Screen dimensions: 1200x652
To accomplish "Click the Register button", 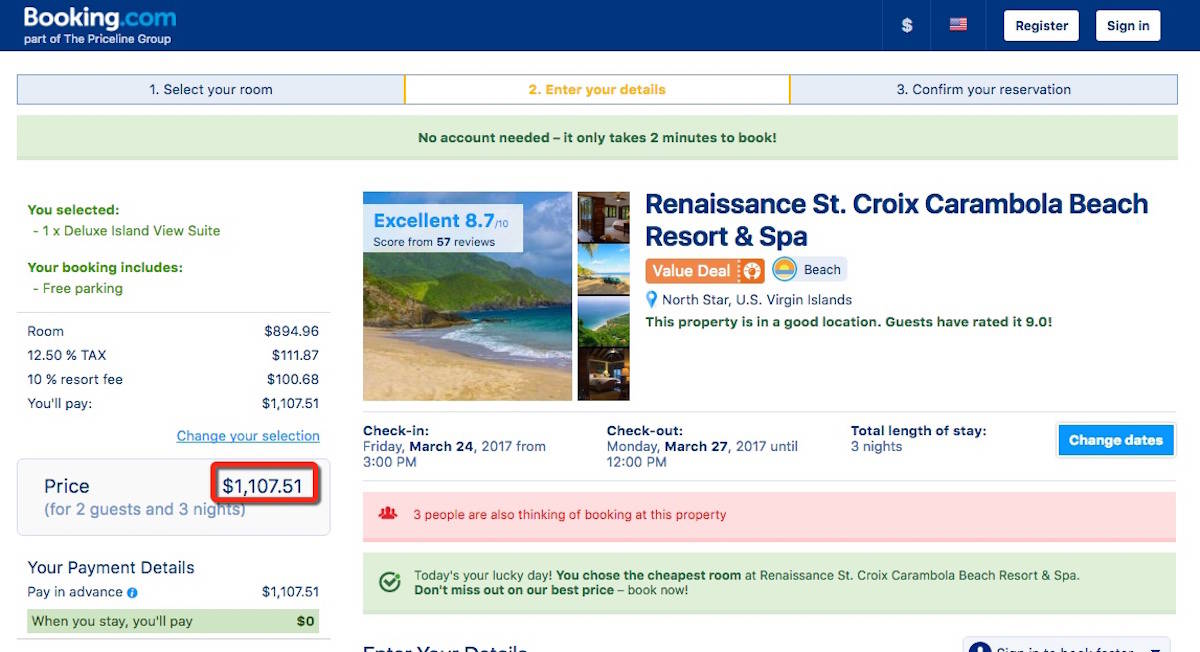I will 1041,26.
